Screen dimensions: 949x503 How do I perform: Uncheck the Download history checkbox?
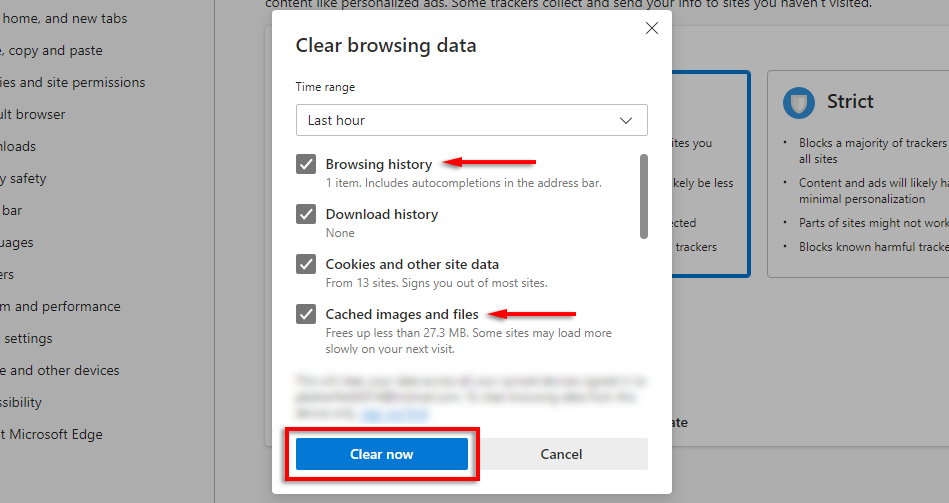coord(306,214)
